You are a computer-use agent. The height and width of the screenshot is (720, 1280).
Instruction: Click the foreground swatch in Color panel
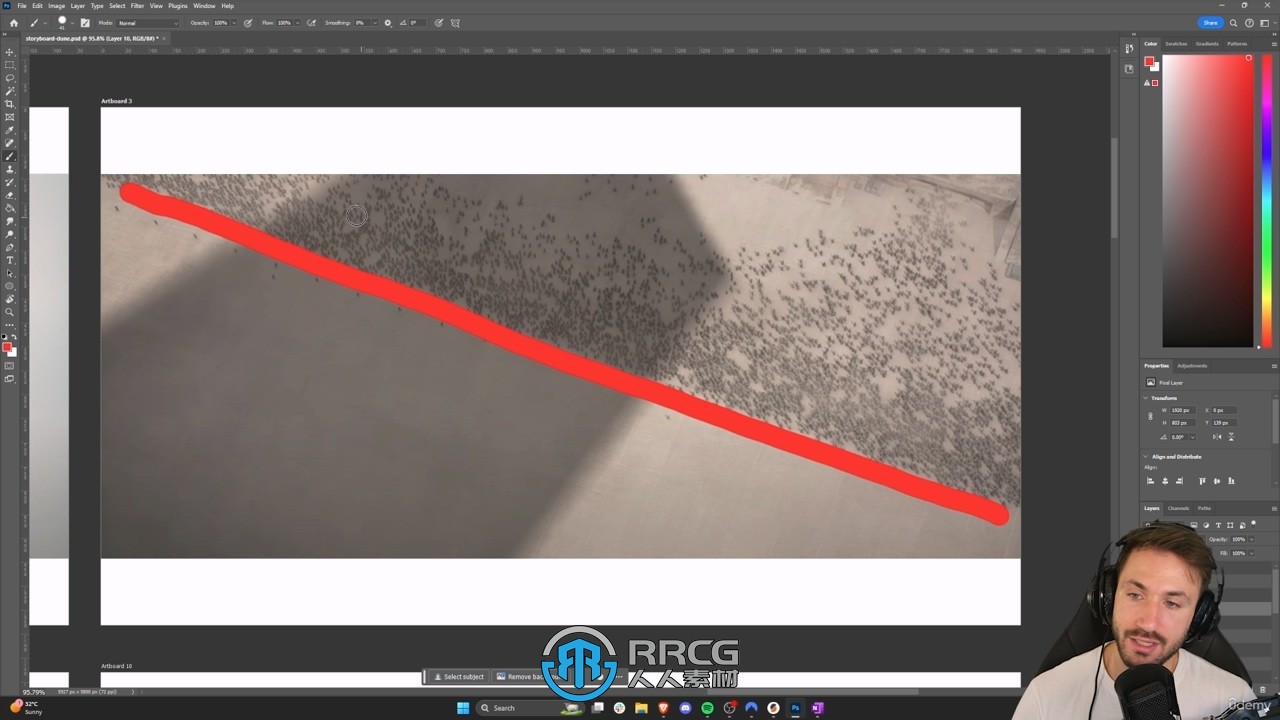[x=1150, y=62]
